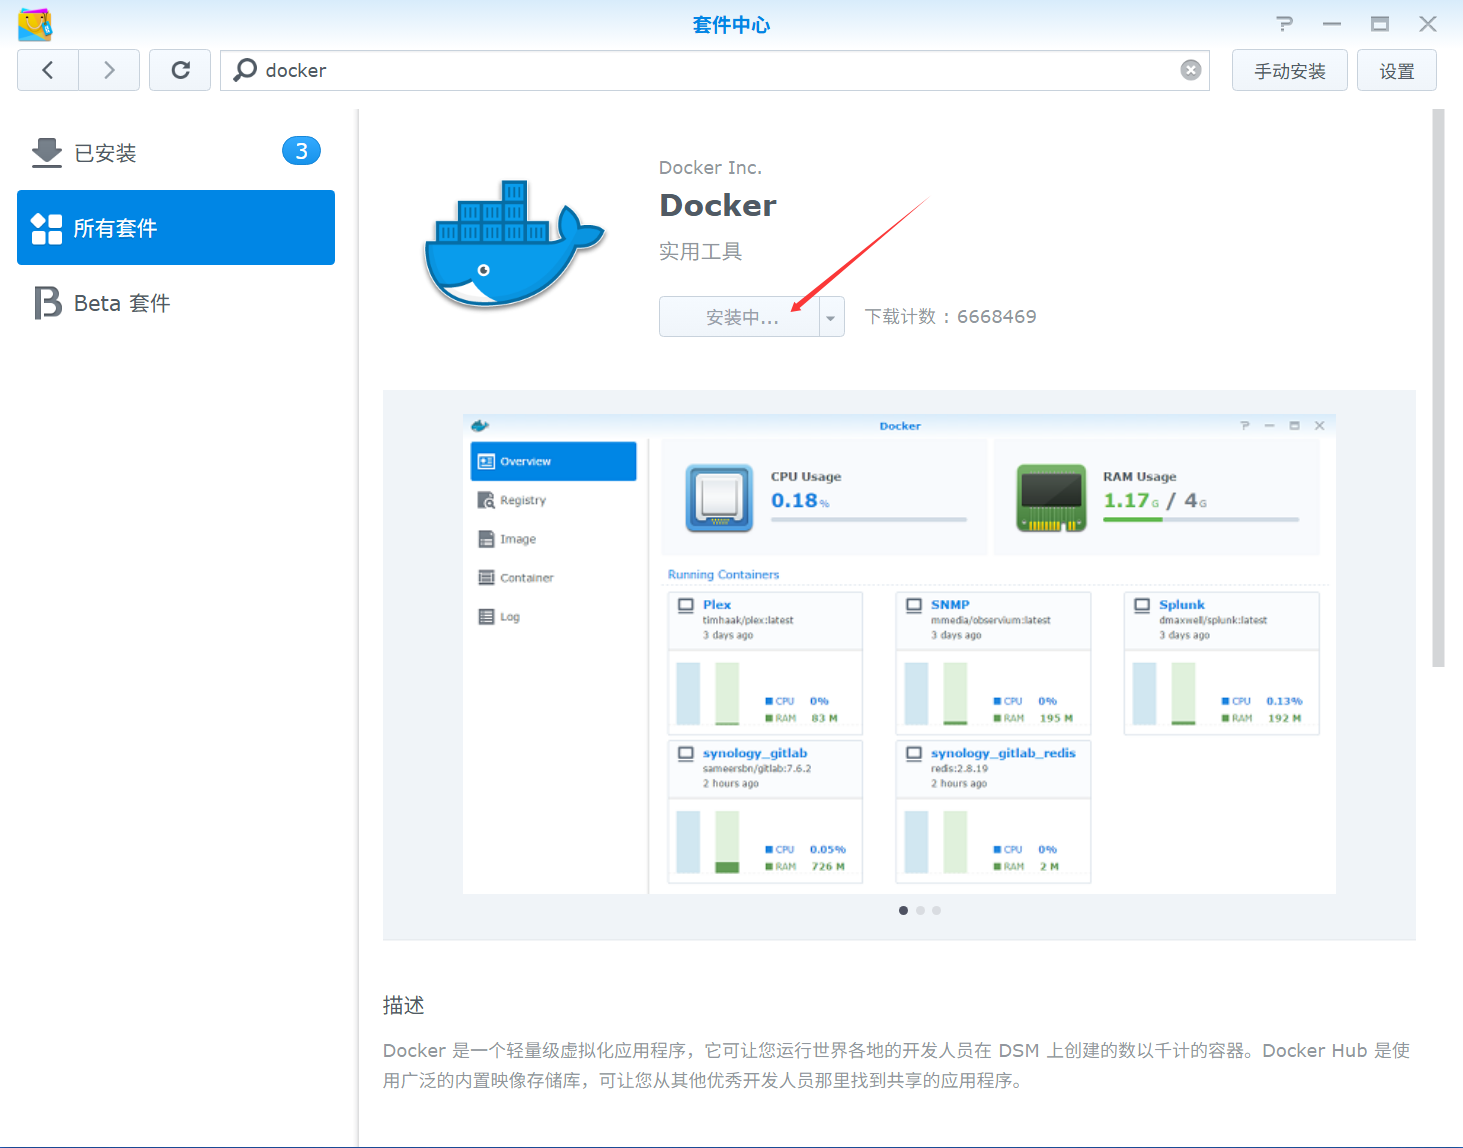
Task: Click the search magnifier icon
Action: (x=245, y=70)
